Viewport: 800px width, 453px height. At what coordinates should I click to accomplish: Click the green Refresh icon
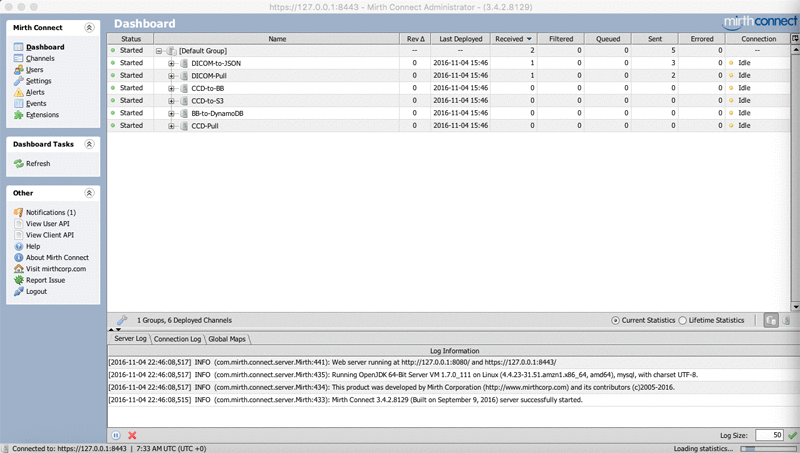(x=18, y=163)
